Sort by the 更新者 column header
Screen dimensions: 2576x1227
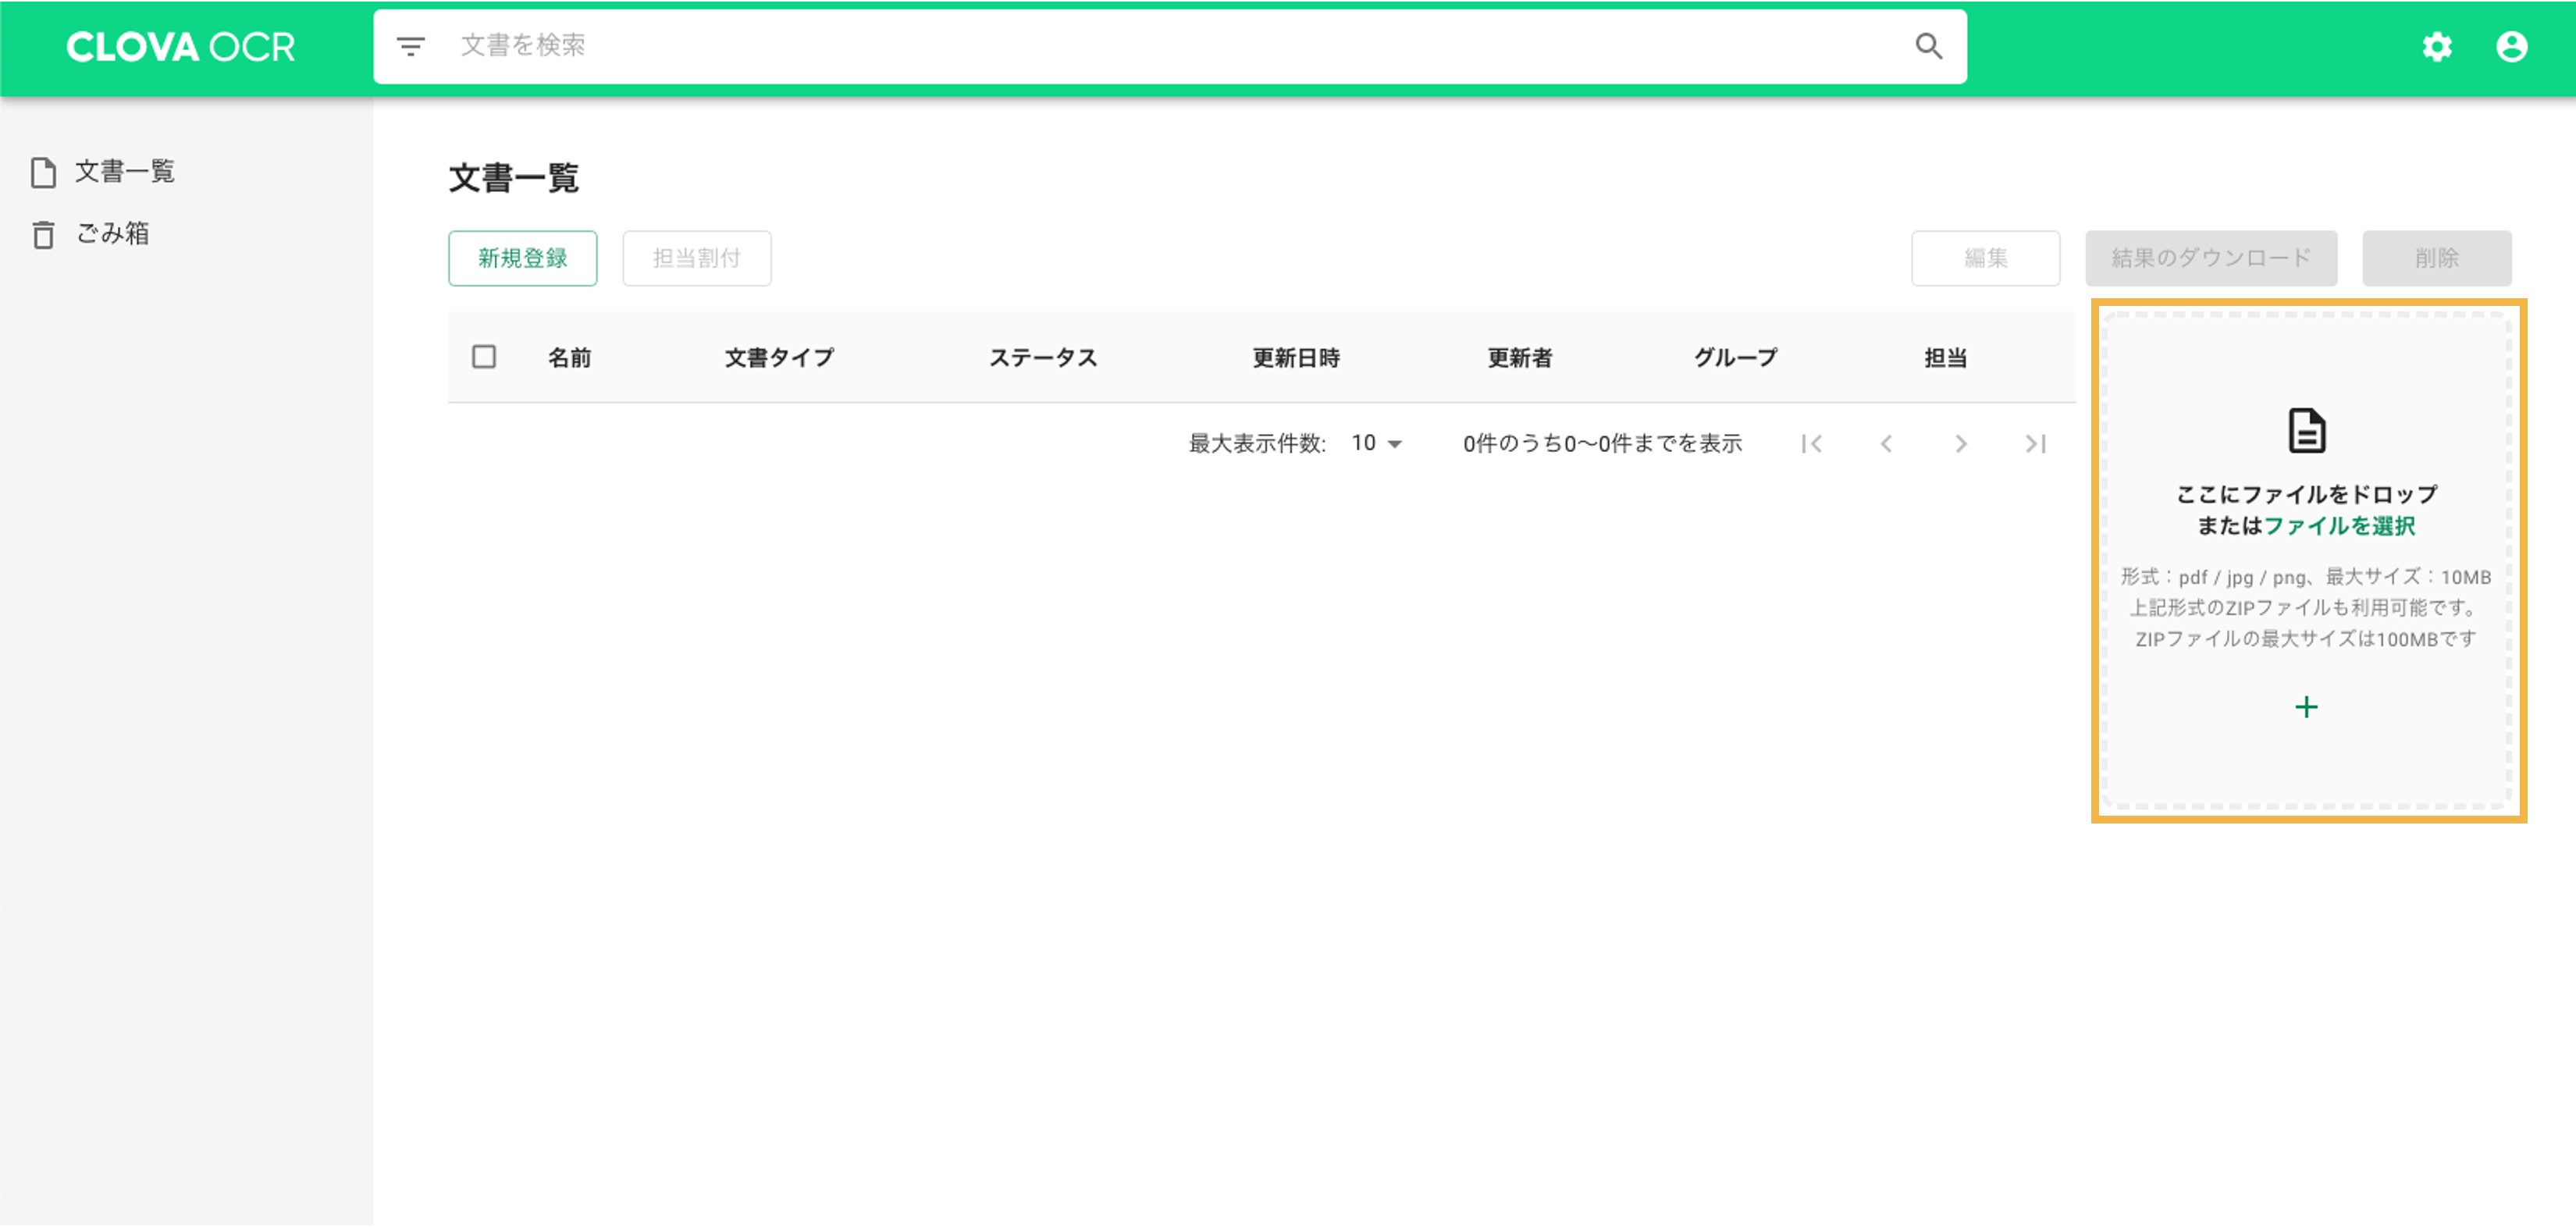1519,358
